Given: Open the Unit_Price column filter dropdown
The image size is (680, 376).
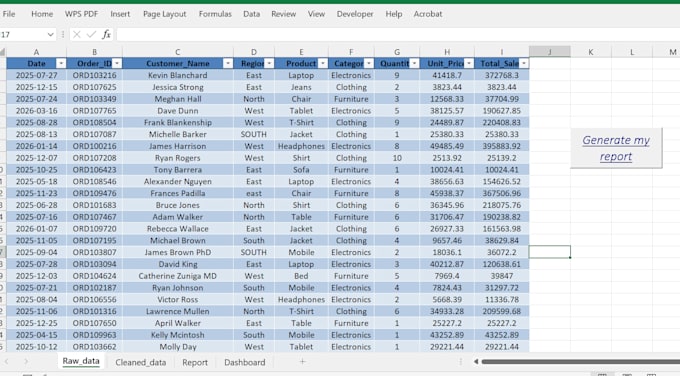Looking at the screenshot, I should [469, 63].
